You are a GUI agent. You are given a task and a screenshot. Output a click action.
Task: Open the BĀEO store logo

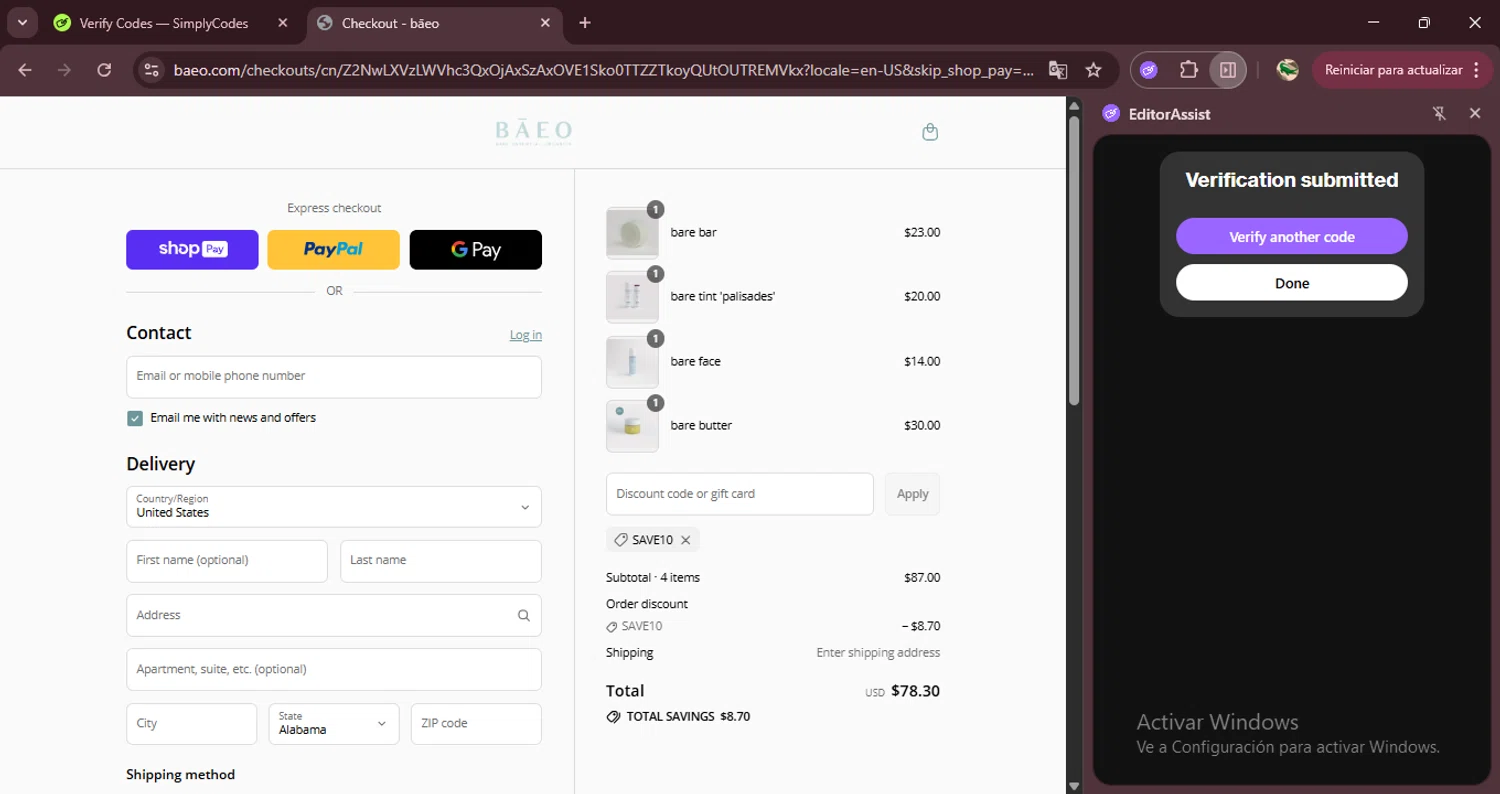click(534, 132)
